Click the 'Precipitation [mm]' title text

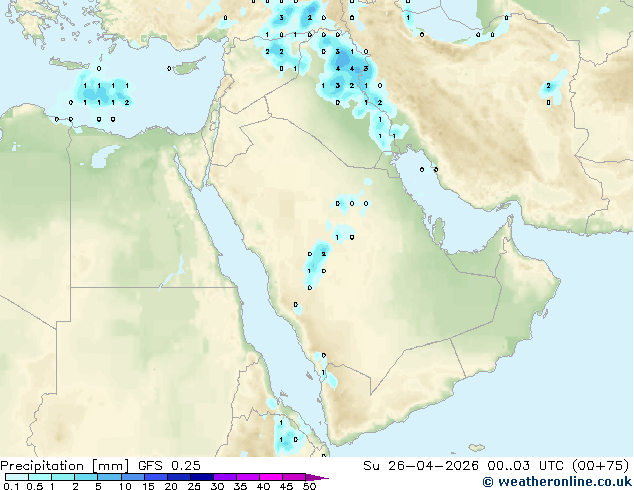point(65,466)
